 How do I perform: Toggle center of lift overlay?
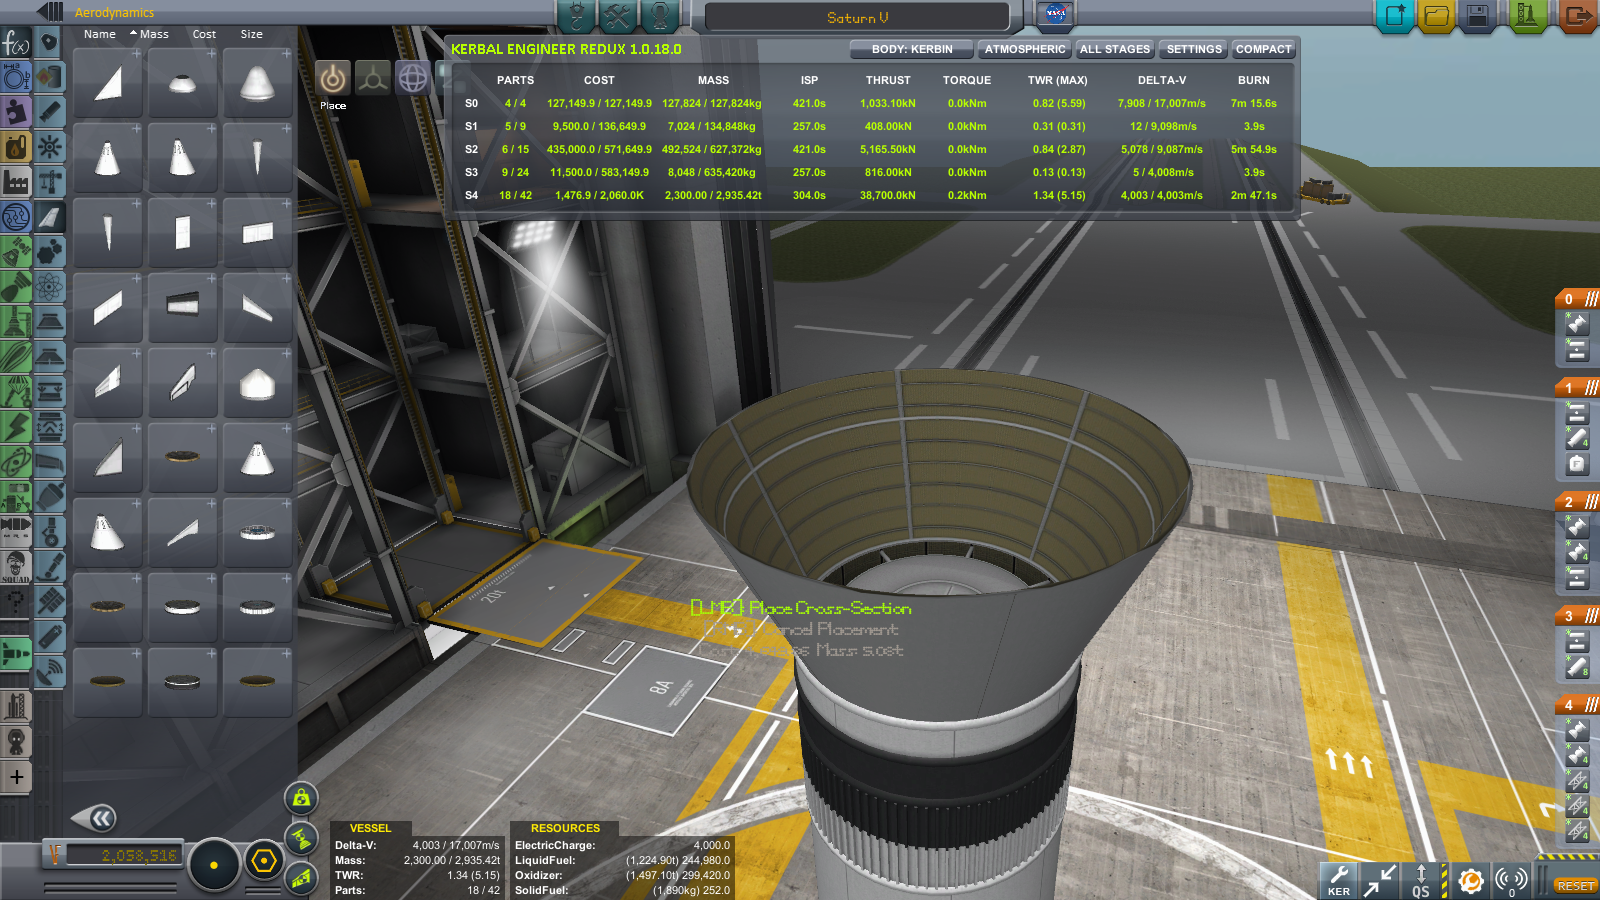[301, 878]
